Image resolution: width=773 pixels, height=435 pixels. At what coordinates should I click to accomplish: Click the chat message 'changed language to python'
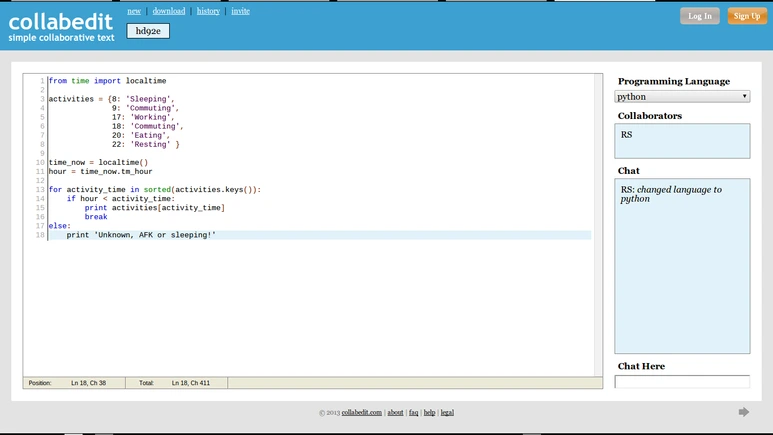point(671,194)
